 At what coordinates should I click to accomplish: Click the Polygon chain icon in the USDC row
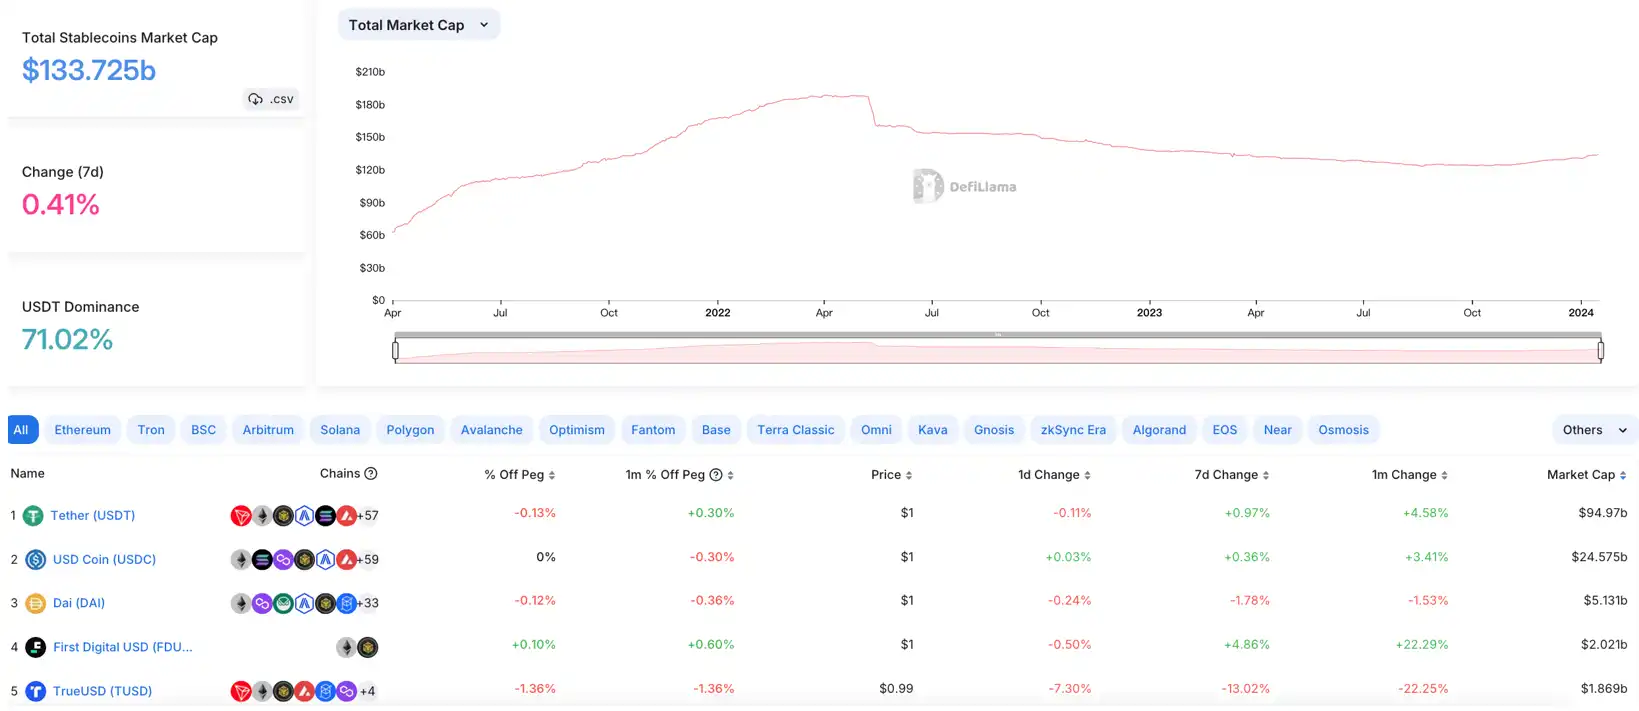(283, 560)
